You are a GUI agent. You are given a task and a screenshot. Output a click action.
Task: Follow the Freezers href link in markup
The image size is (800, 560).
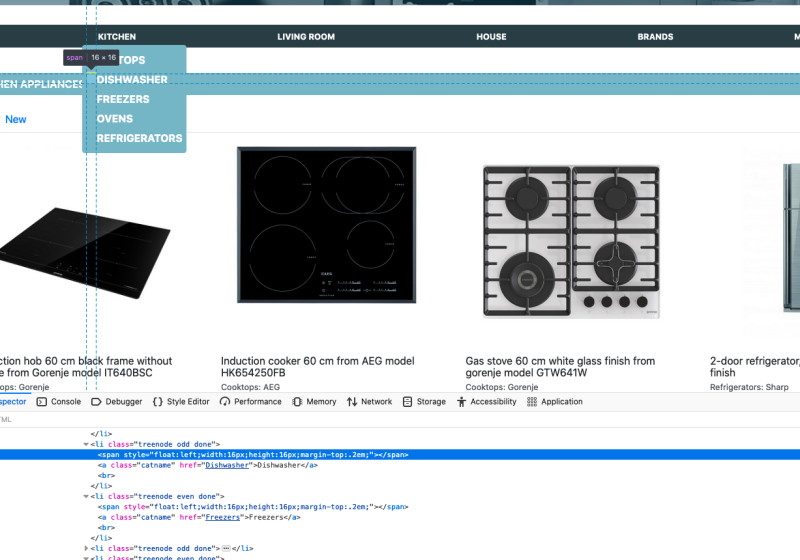click(222, 517)
